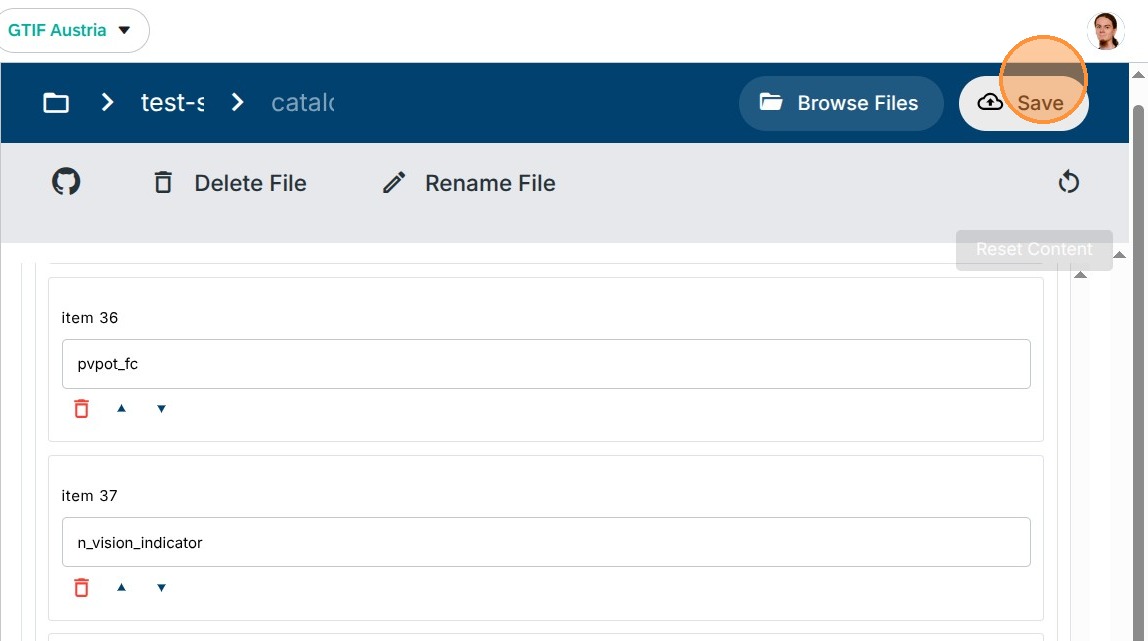The width and height of the screenshot is (1148, 641).
Task: Open the test-s breadcrumb folder
Action: point(172,102)
